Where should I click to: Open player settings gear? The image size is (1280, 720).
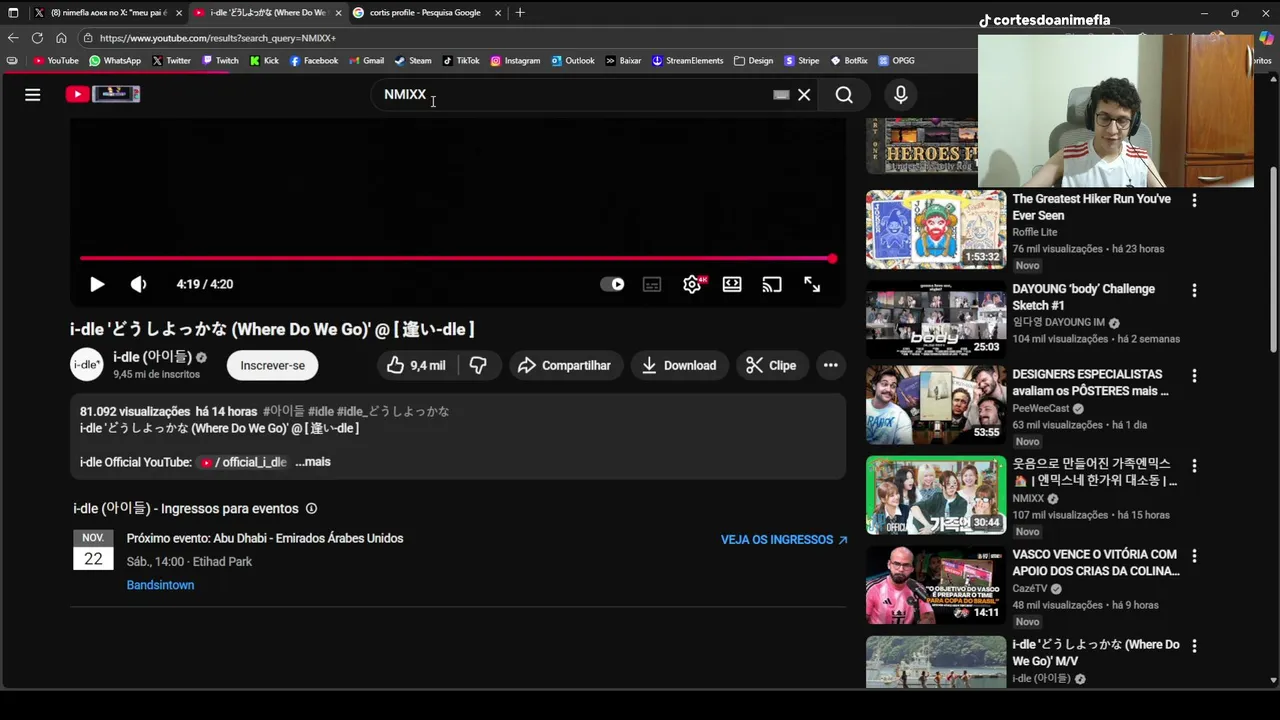[692, 284]
